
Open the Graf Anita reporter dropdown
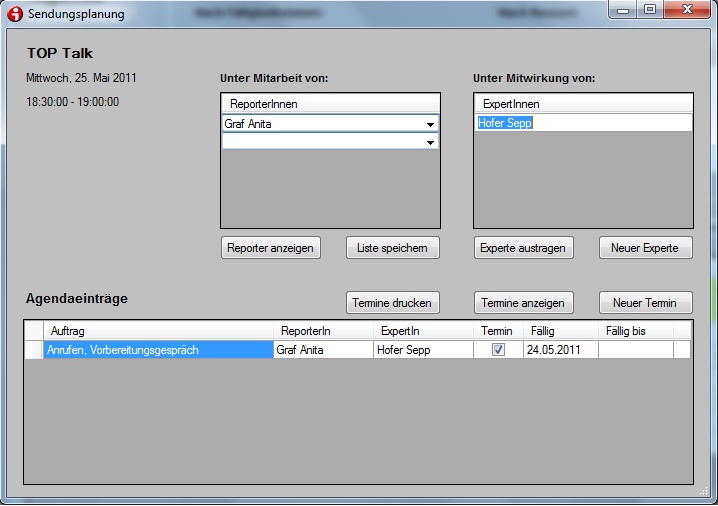(x=430, y=124)
